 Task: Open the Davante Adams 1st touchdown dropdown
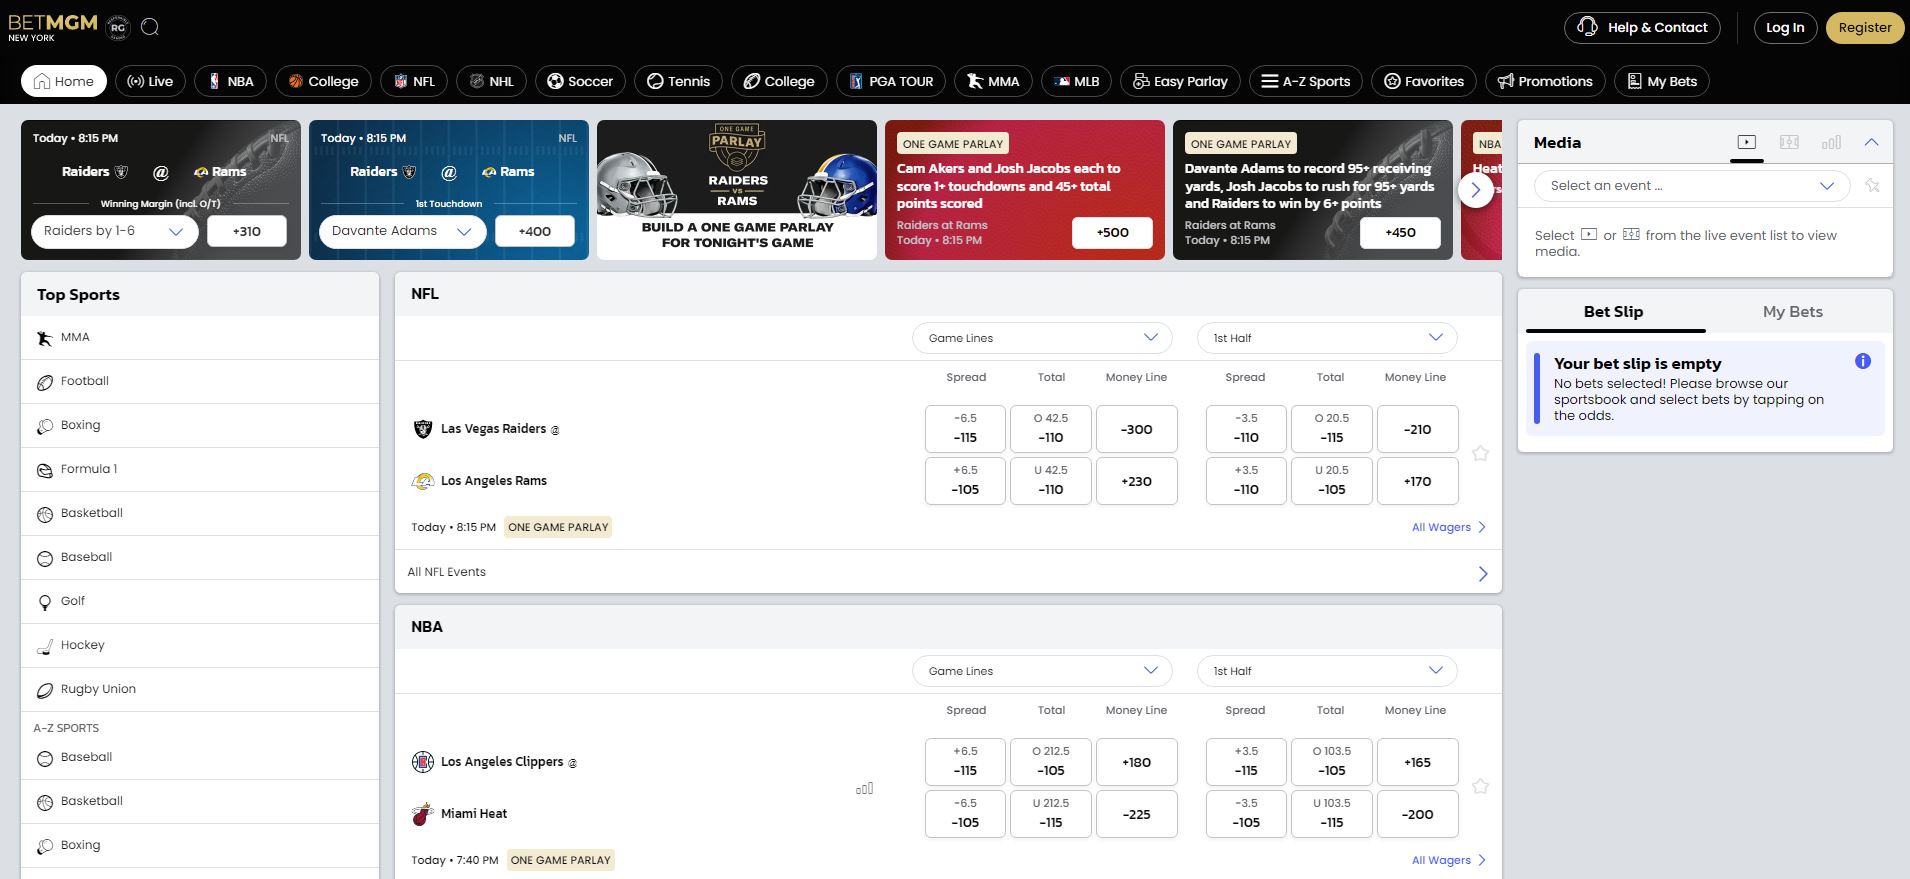(x=403, y=231)
